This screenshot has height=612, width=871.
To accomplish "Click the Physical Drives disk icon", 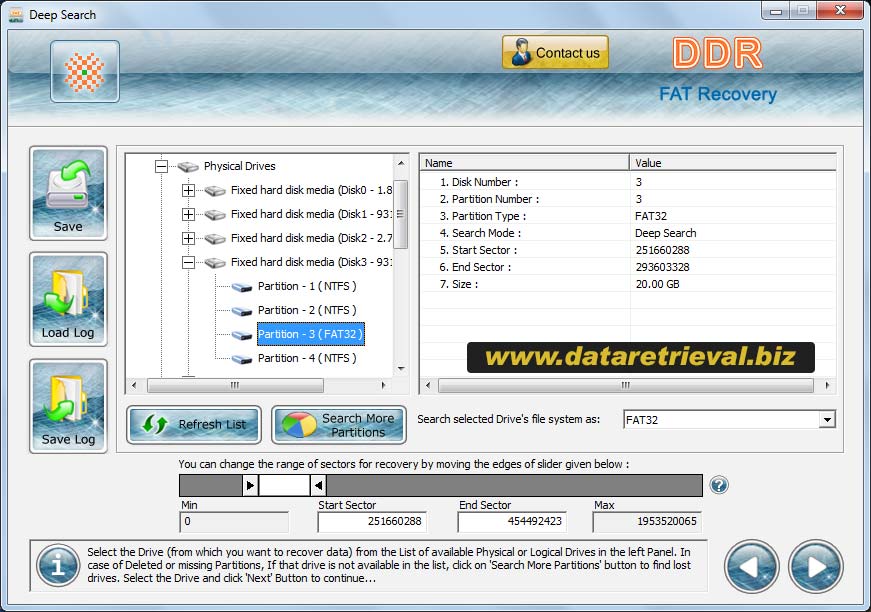I will click(x=188, y=166).
